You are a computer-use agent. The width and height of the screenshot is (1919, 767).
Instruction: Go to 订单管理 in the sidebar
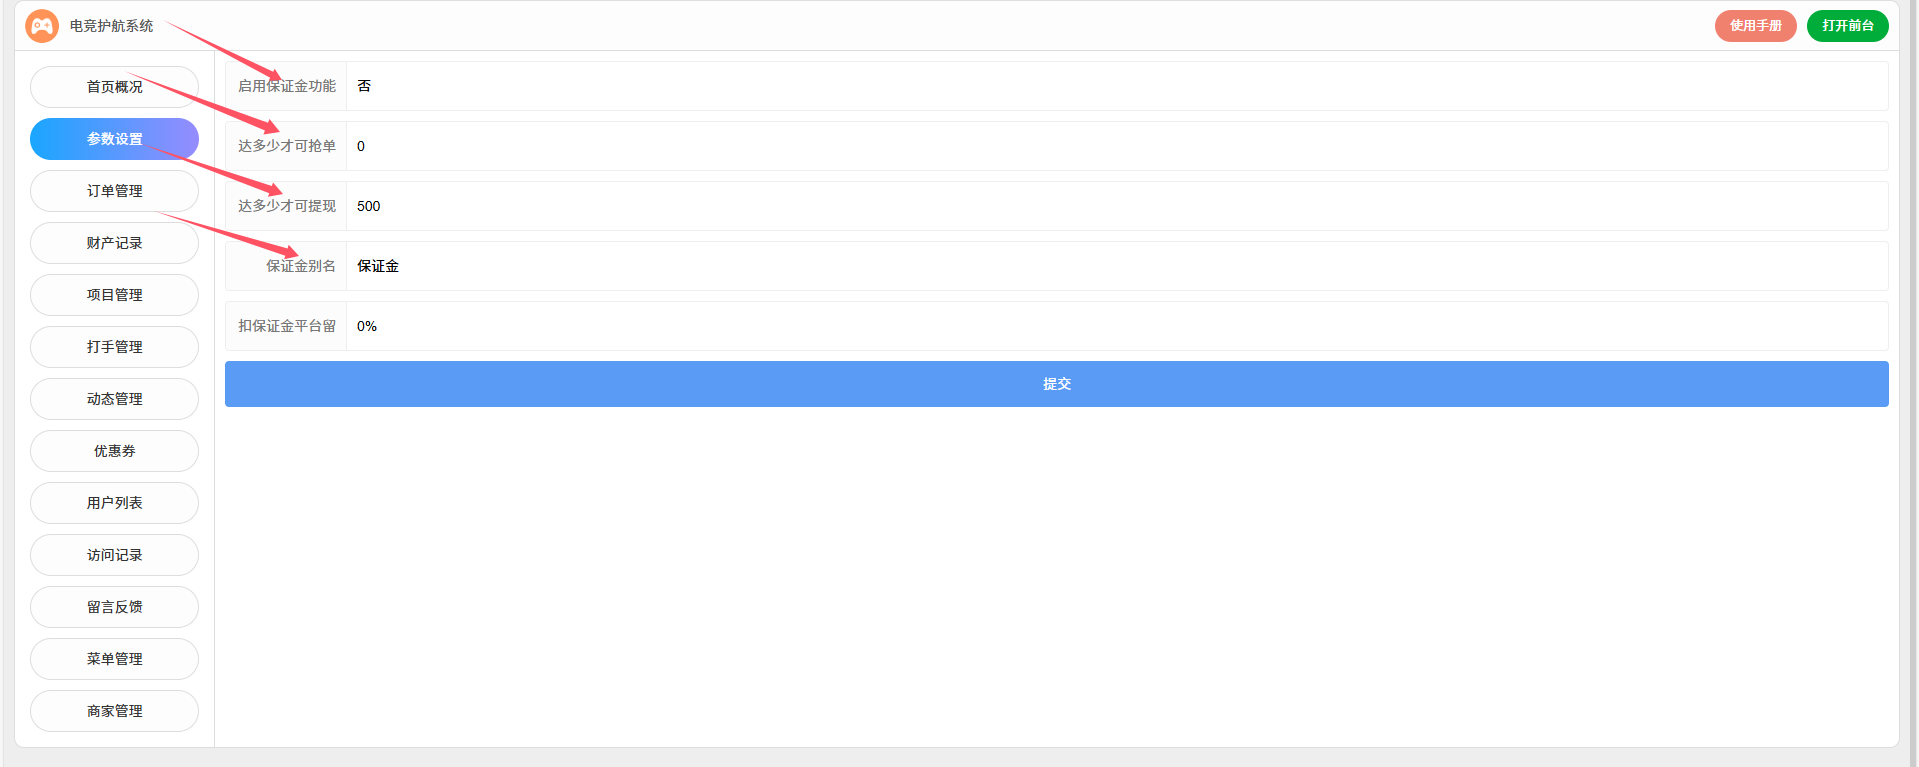pos(114,191)
